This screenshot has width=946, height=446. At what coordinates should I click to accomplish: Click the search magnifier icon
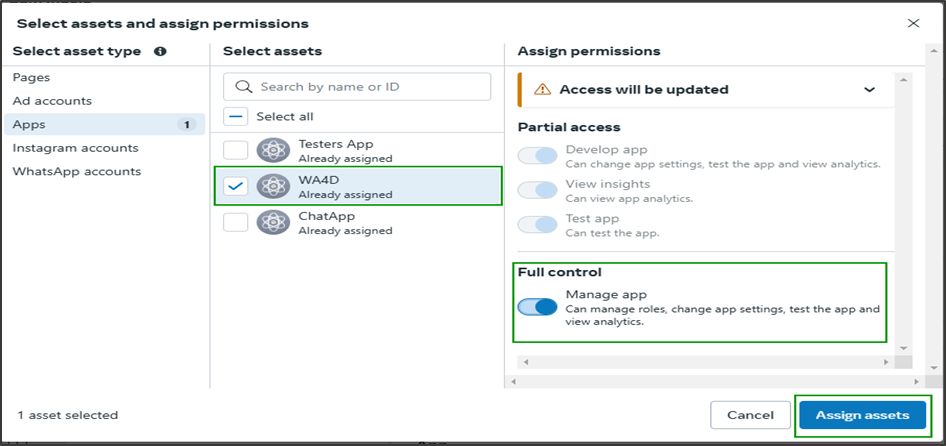tap(241, 87)
